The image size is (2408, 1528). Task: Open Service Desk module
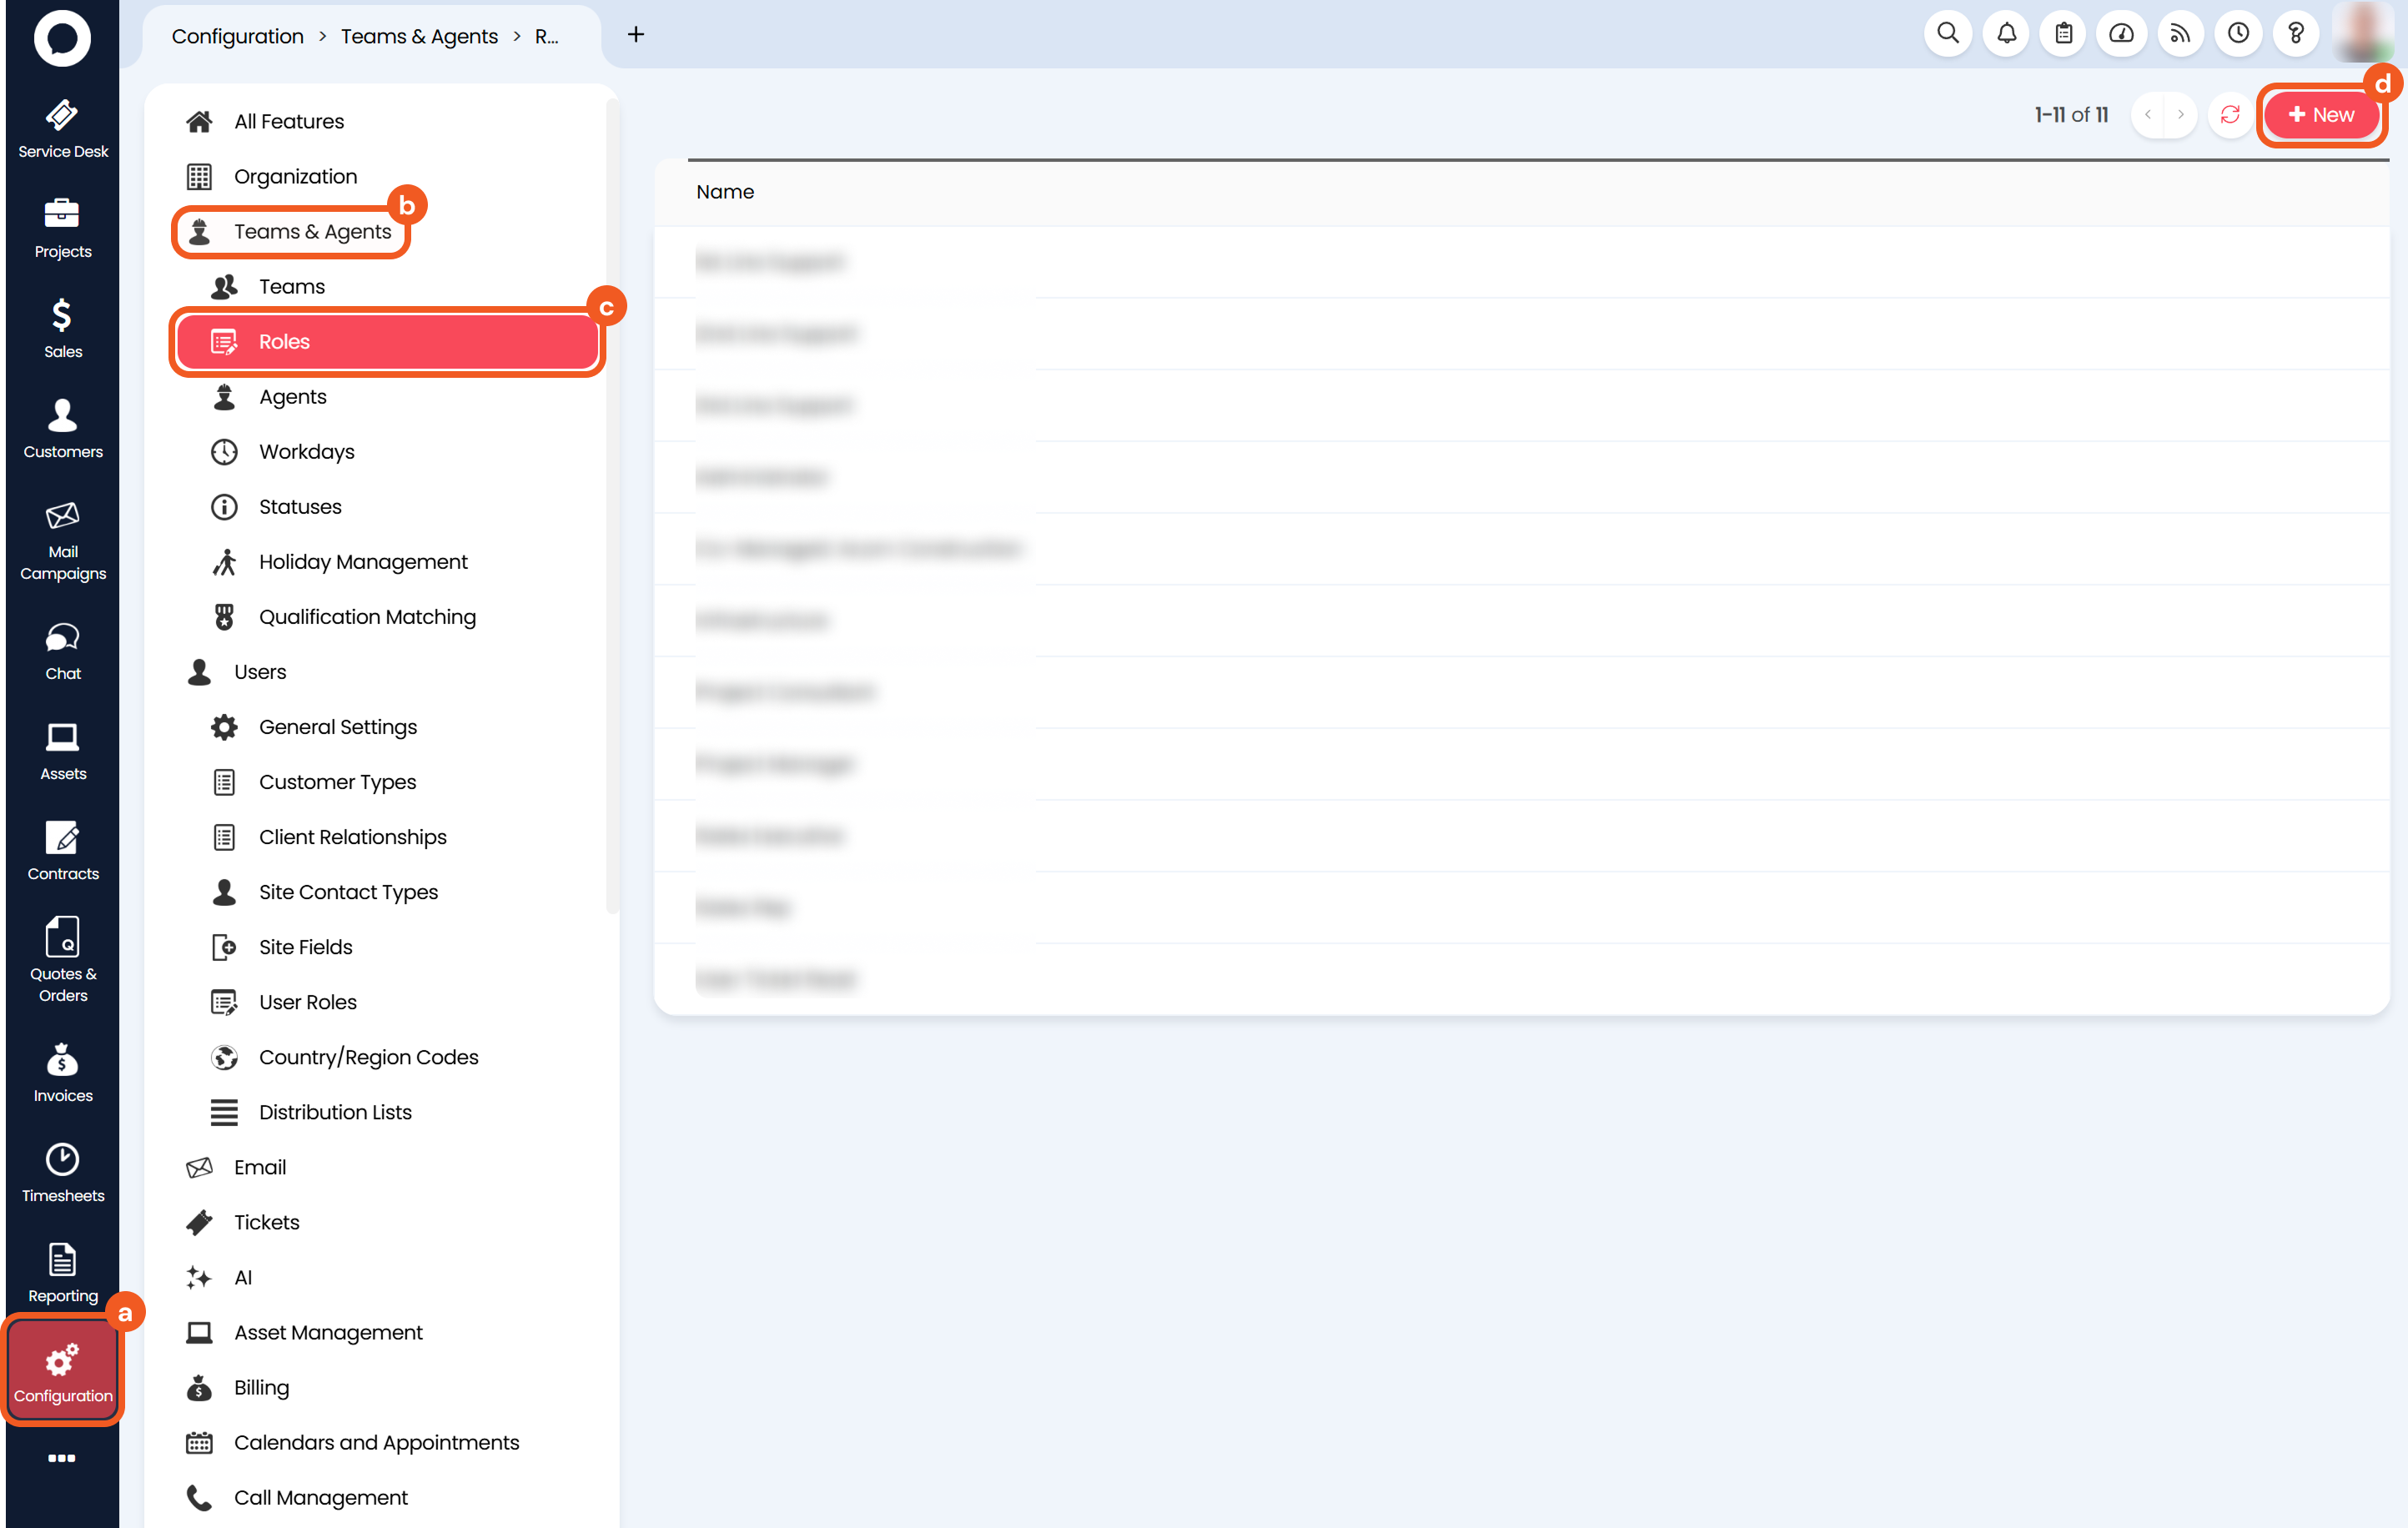62,129
